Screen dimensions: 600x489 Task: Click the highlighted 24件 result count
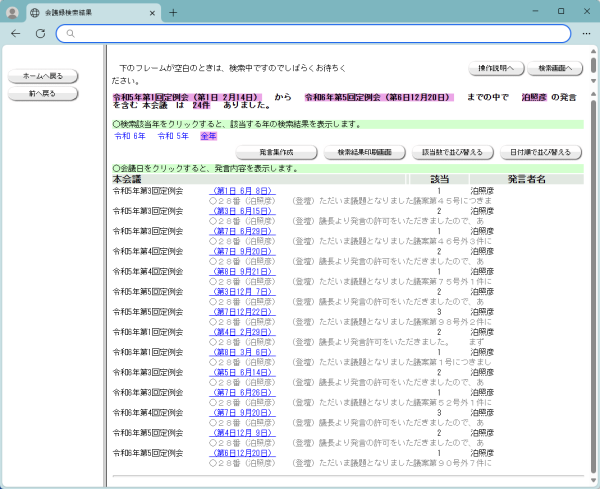click(201, 105)
